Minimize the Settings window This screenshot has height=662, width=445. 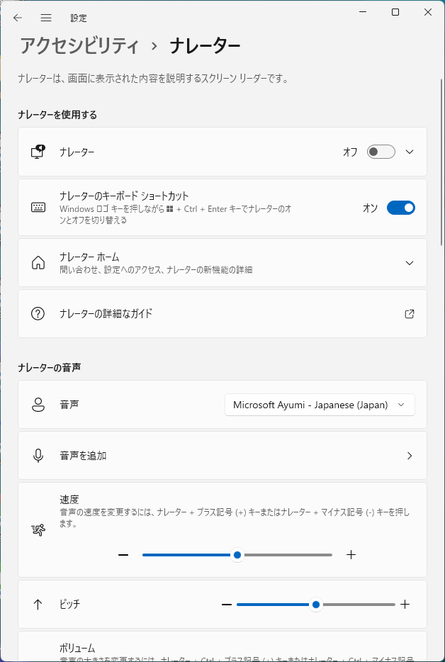[363, 12]
